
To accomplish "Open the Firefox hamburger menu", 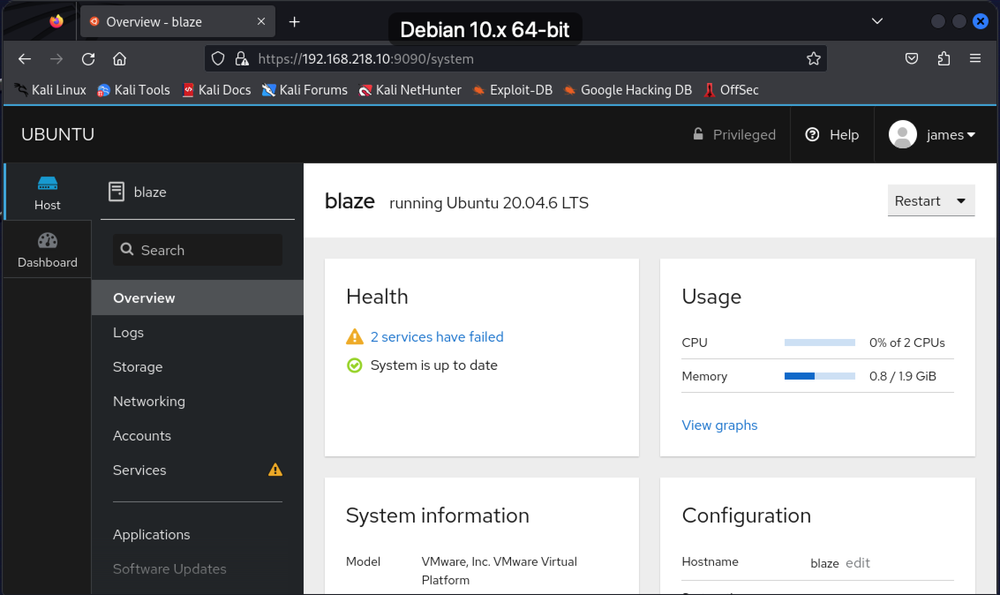I will pos(975,58).
